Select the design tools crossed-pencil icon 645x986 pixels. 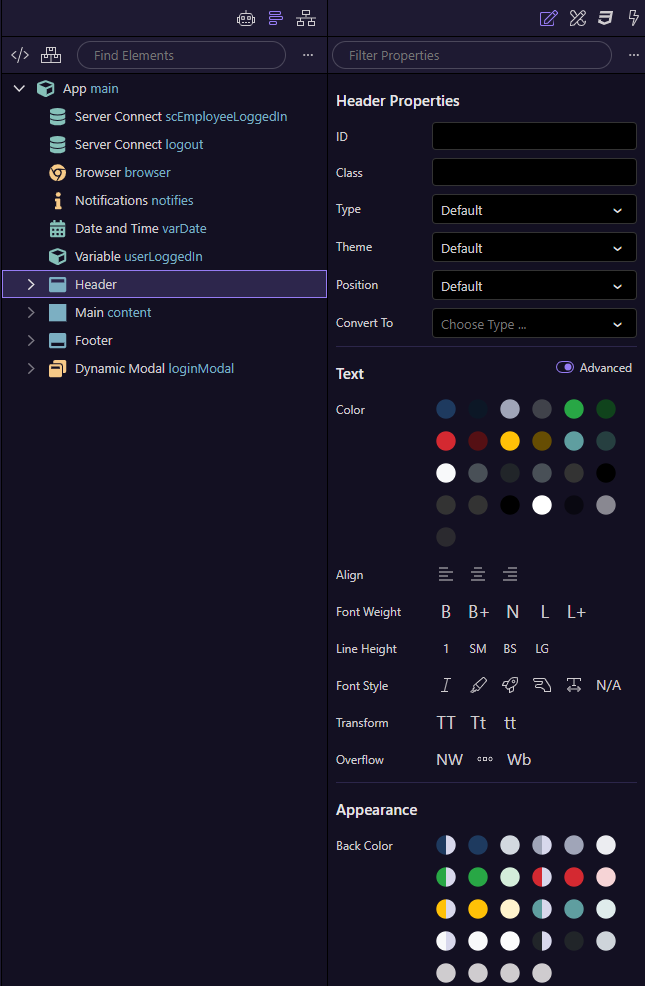coord(577,18)
